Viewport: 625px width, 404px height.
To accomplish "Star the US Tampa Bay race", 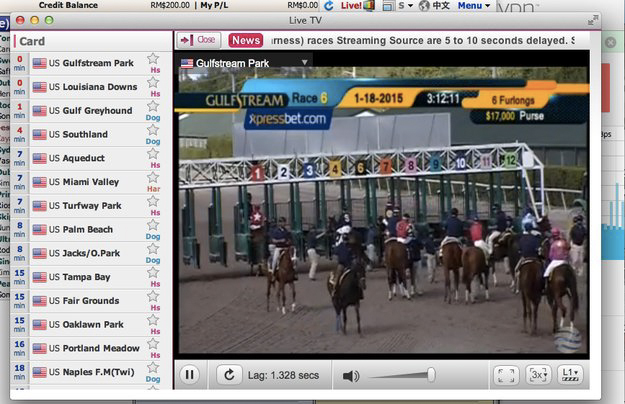I will click(x=153, y=273).
